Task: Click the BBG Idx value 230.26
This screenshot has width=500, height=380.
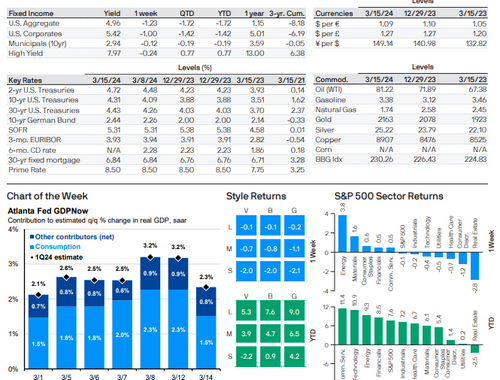Action: [382, 159]
